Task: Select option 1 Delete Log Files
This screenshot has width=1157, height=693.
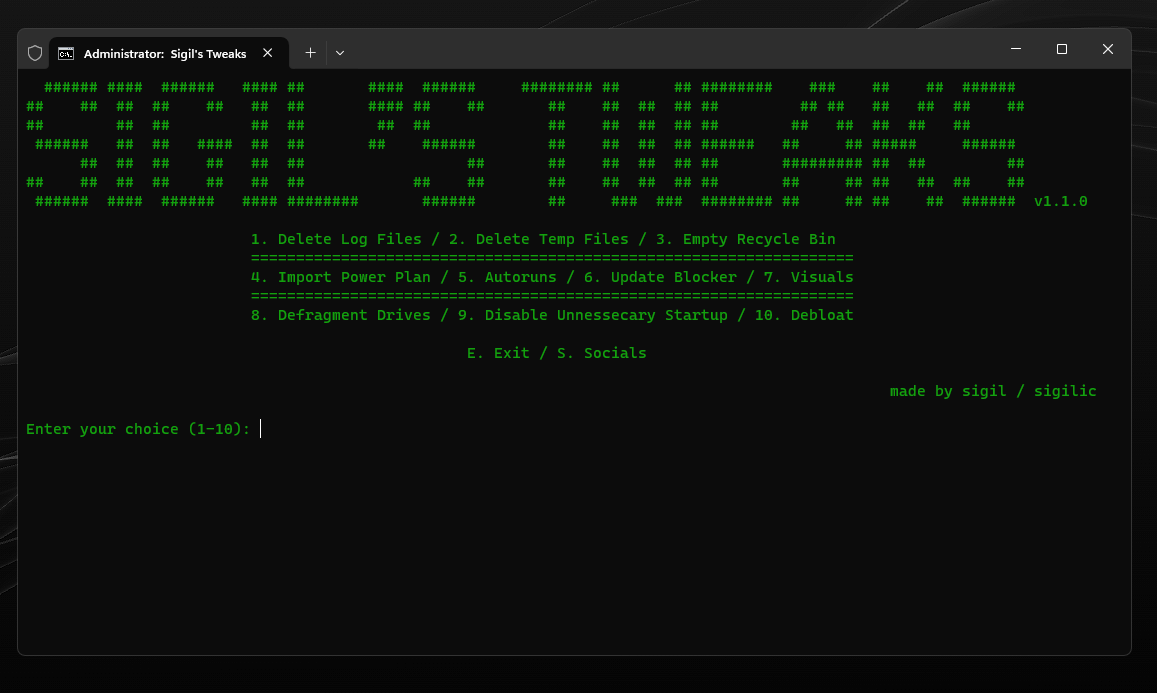Action: [x=337, y=238]
